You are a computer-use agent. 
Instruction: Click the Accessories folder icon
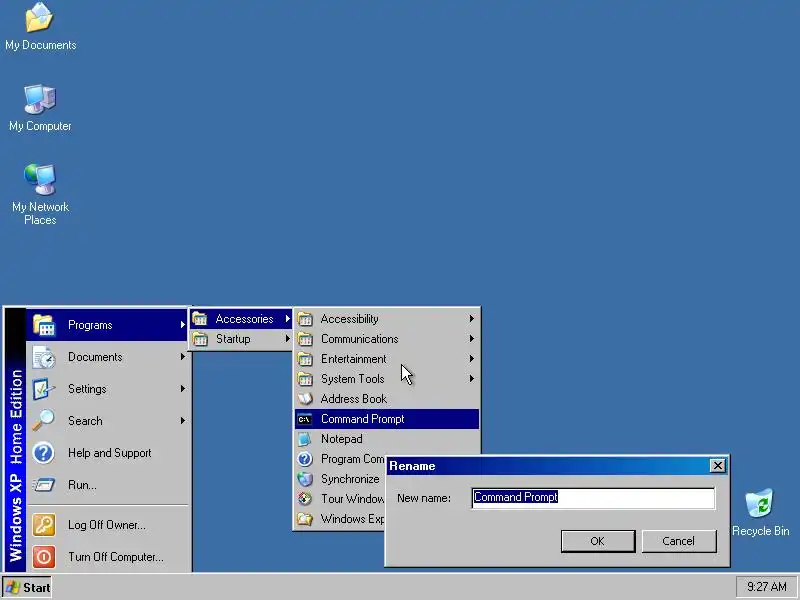pos(200,319)
